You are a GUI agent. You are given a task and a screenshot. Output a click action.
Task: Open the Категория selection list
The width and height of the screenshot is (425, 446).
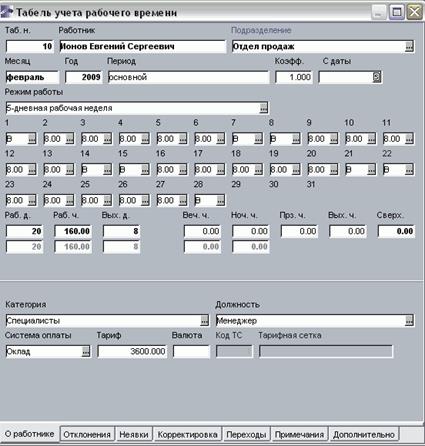coord(204,321)
